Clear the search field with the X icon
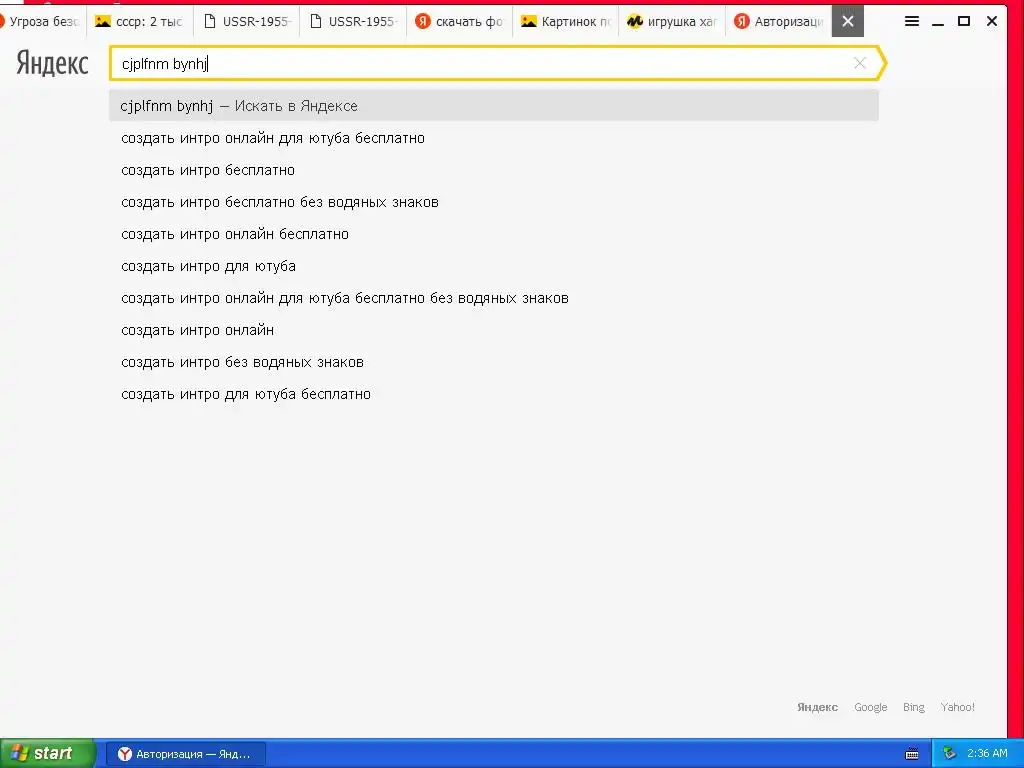Image resolution: width=1024 pixels, height=768 pixels. (859, 63)
